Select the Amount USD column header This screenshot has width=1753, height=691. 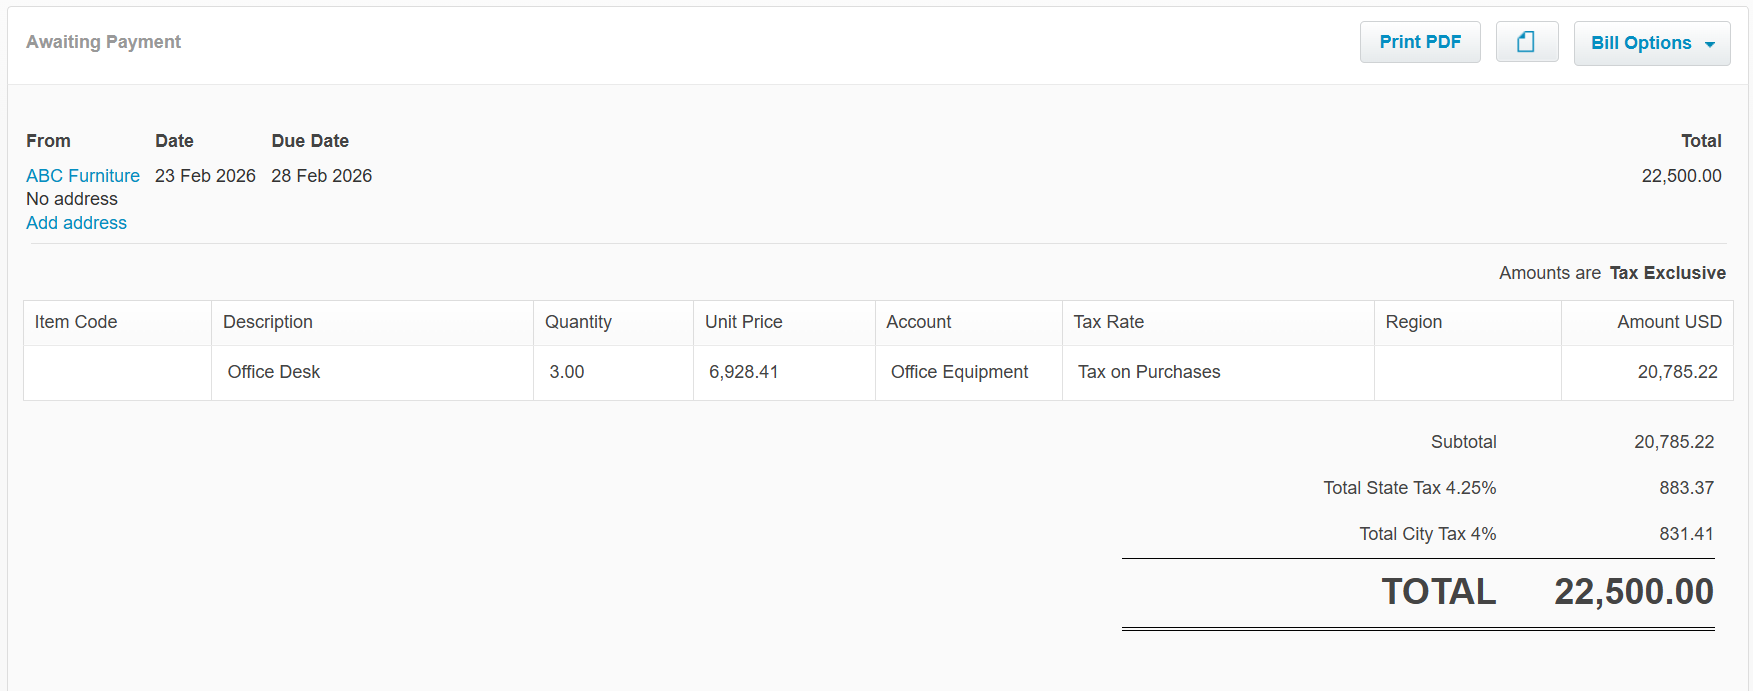click(x=1668, y=322)
